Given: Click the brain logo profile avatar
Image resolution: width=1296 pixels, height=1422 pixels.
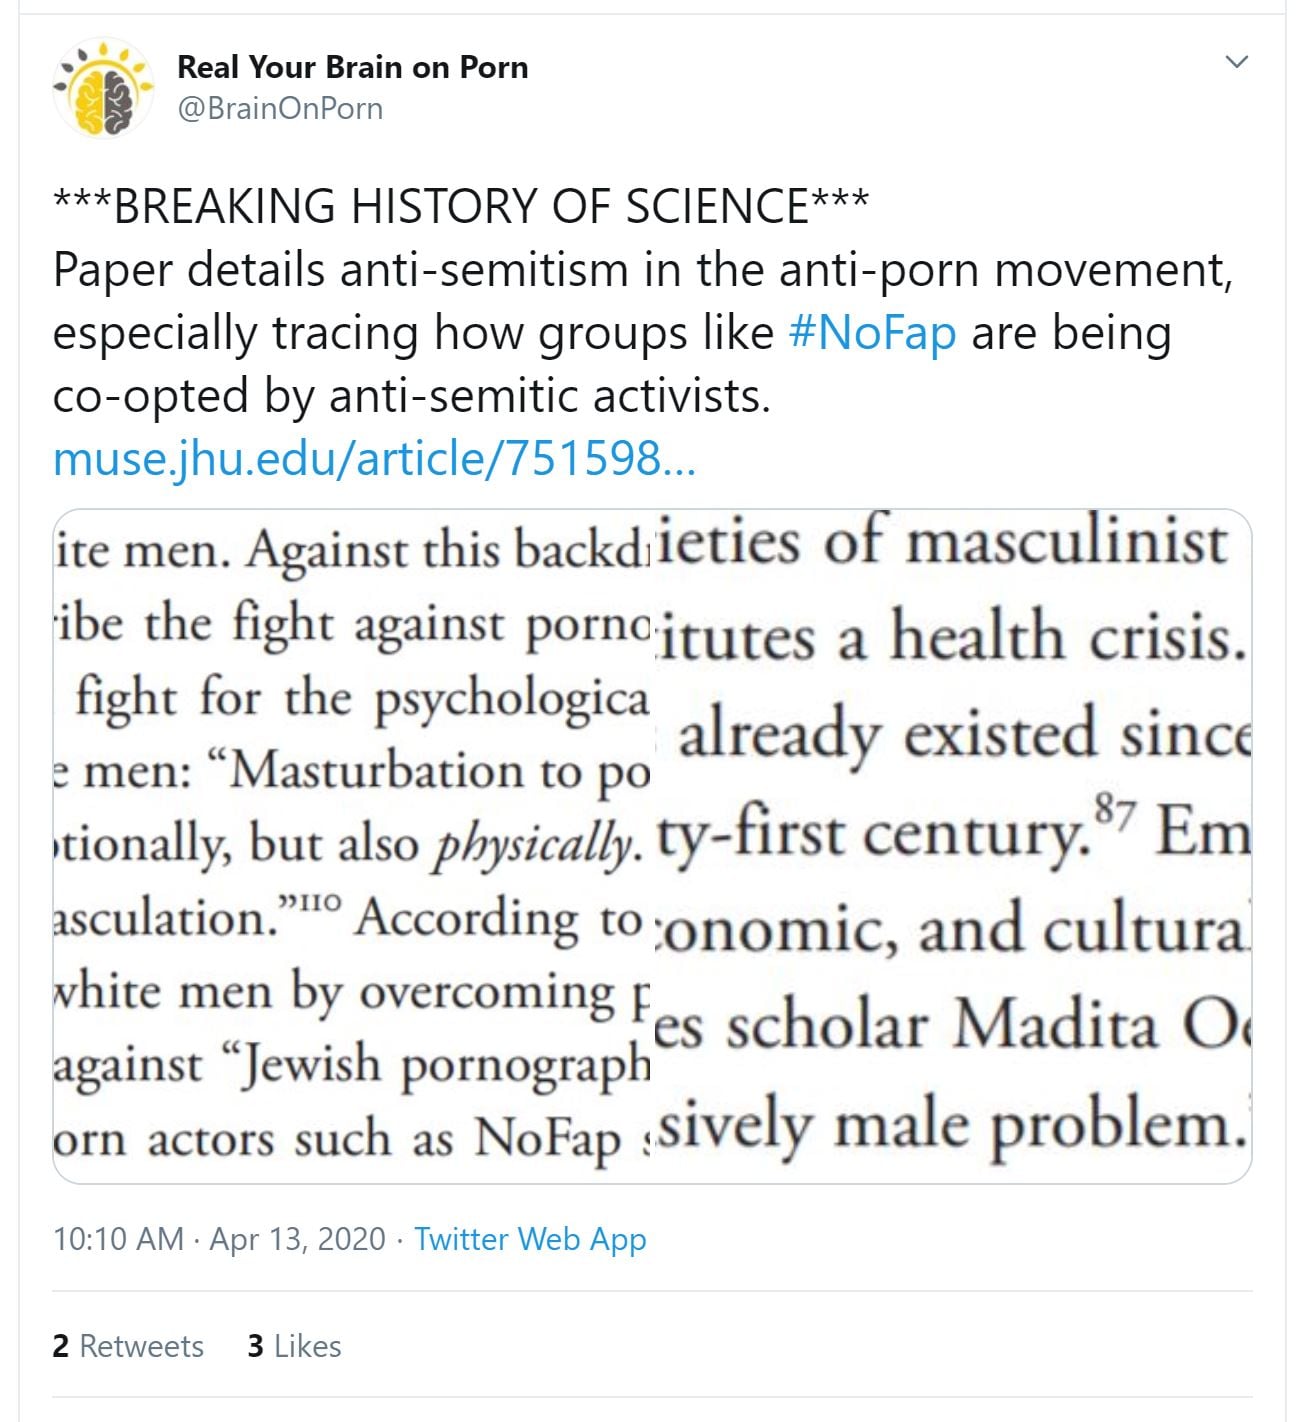Looking at the screenshot, I should point(104,88).
